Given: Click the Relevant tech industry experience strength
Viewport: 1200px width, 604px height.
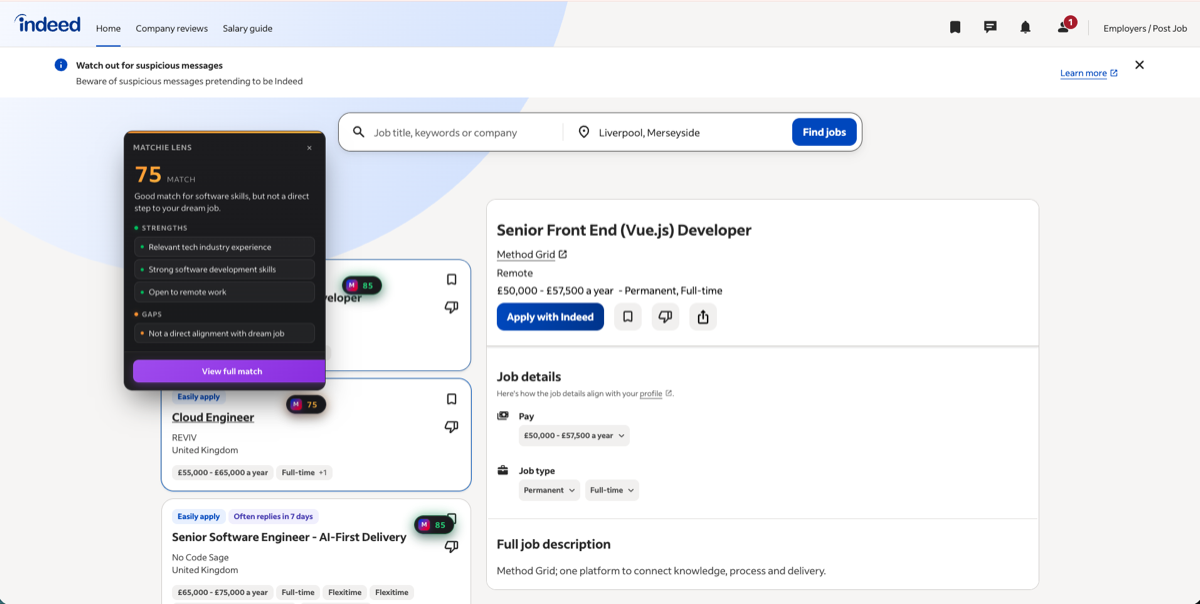Looking at the screenshot, I should click(x=224, y=247).
